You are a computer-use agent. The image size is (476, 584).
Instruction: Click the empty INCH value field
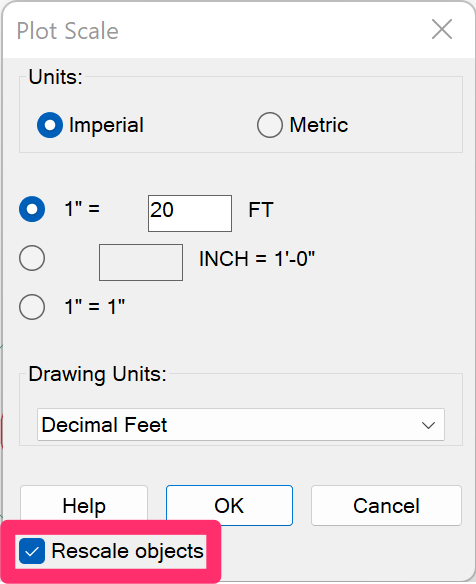[x=141, y=263]
